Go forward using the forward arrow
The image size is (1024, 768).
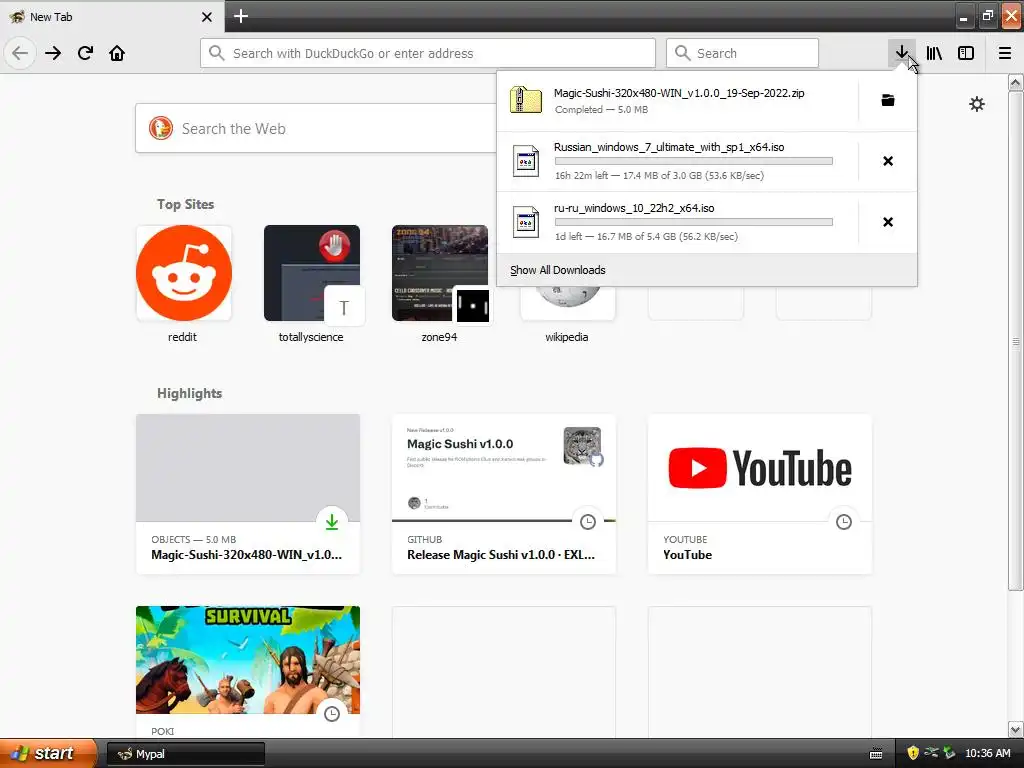(x=53, y=53)
